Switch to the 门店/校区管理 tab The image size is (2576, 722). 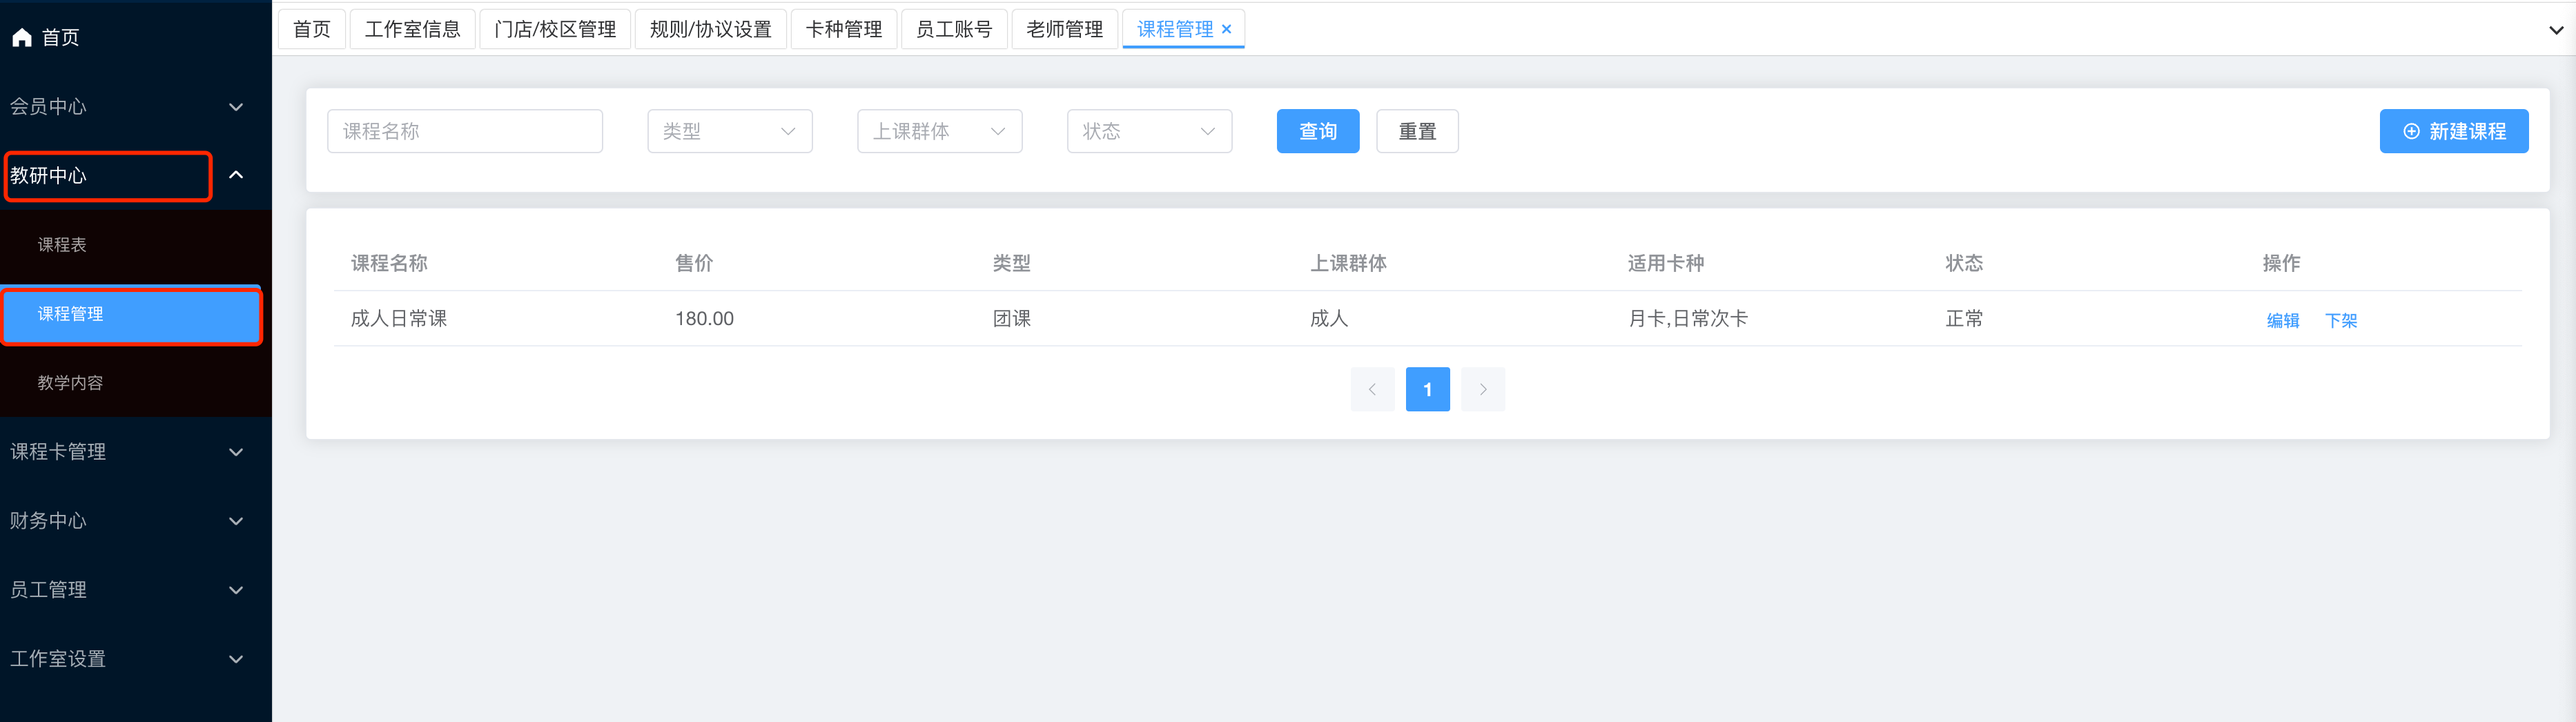click(556, 29)
